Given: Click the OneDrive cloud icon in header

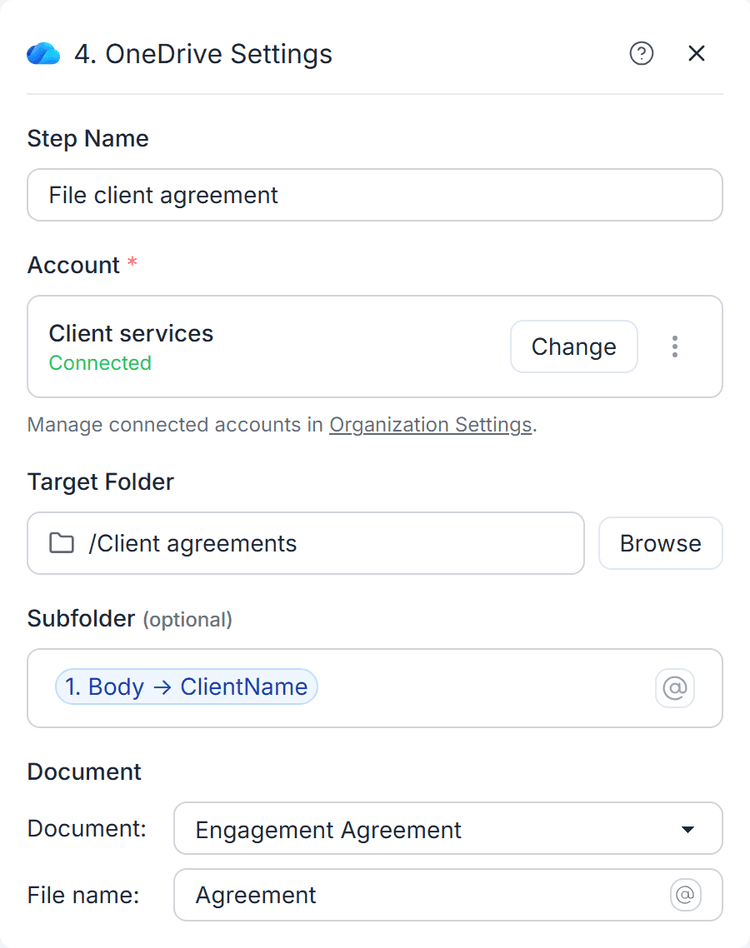Looking at the screenshot, I should tap(44, 54).
